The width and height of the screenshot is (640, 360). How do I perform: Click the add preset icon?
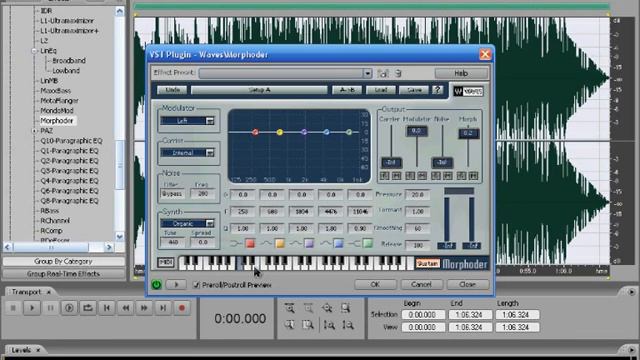(382, 73)
